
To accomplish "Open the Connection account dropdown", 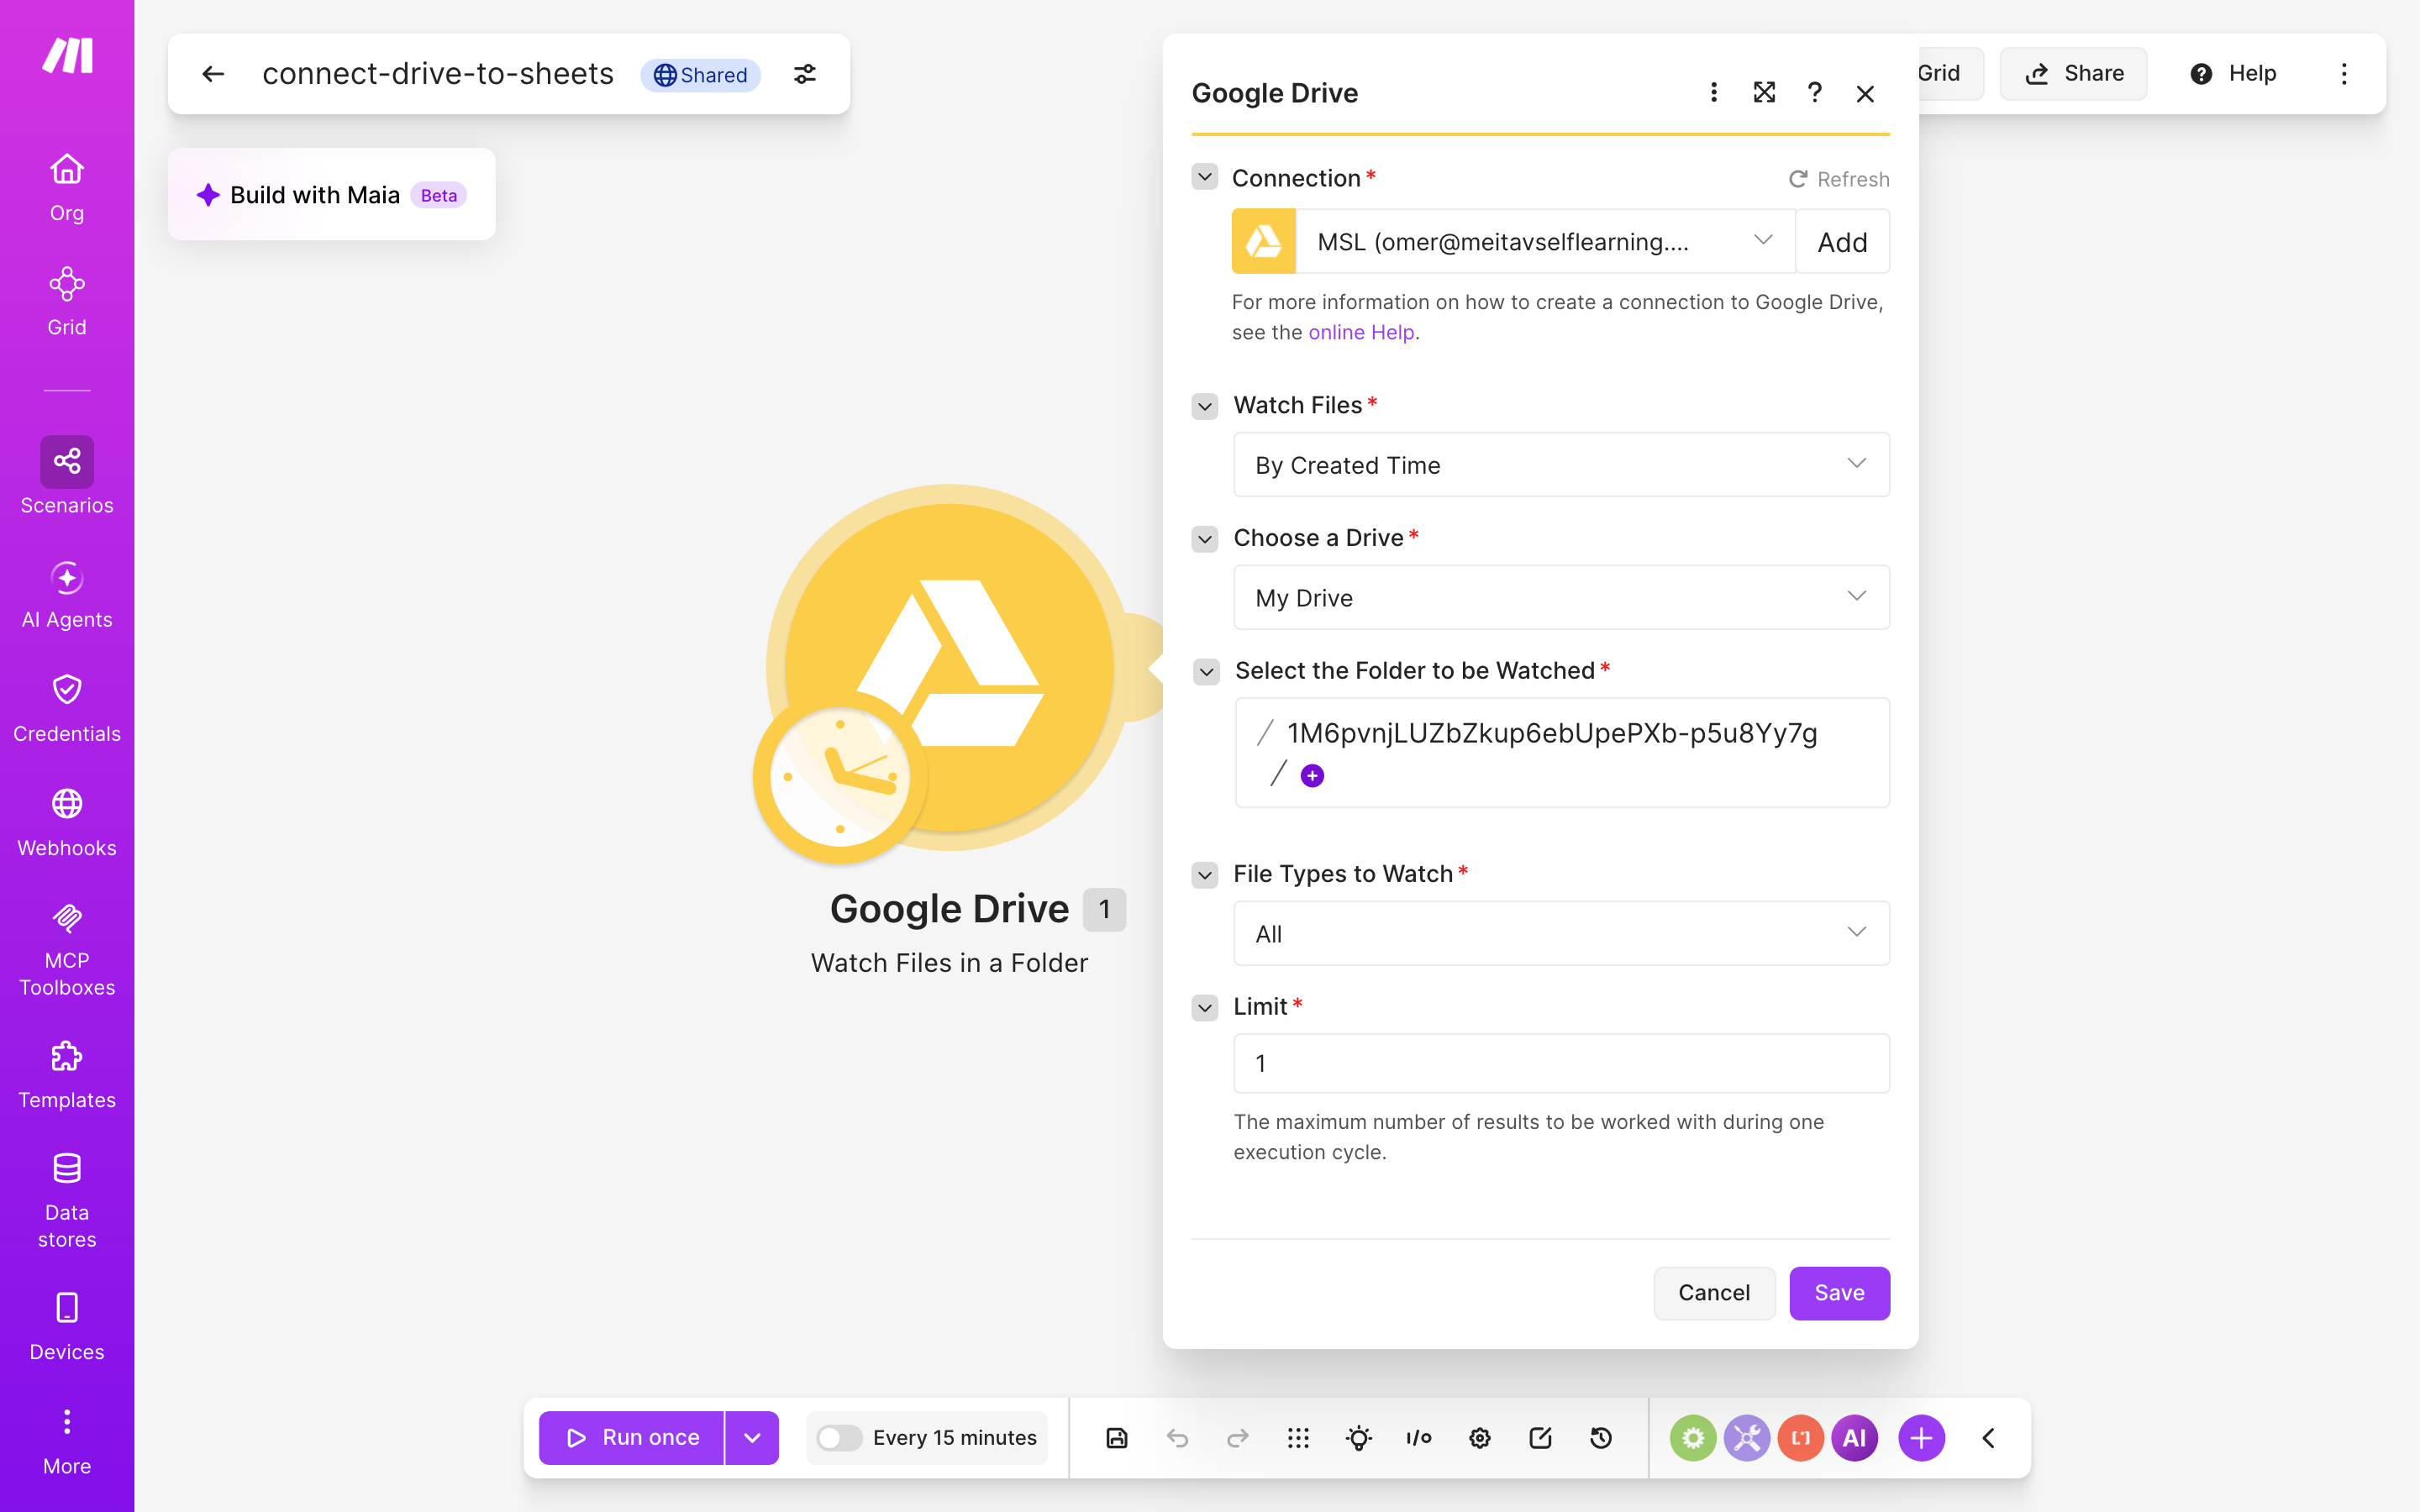I will (x=1545, y=242).
